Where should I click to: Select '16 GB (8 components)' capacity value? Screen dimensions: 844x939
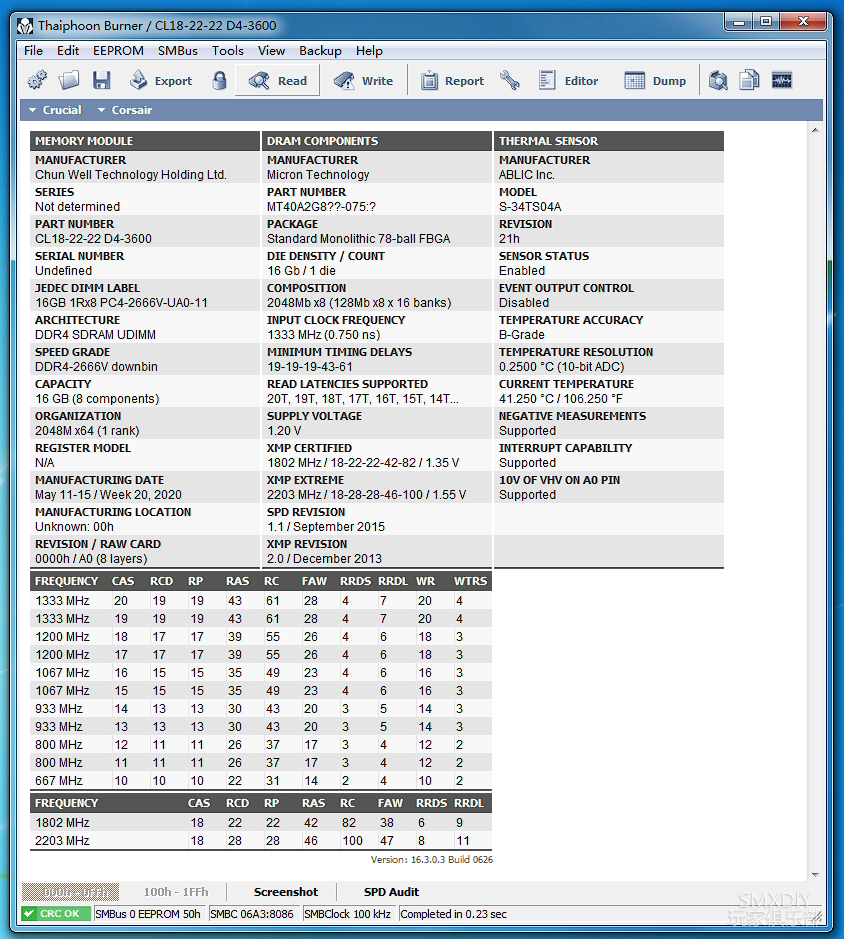tap(97, 399)
